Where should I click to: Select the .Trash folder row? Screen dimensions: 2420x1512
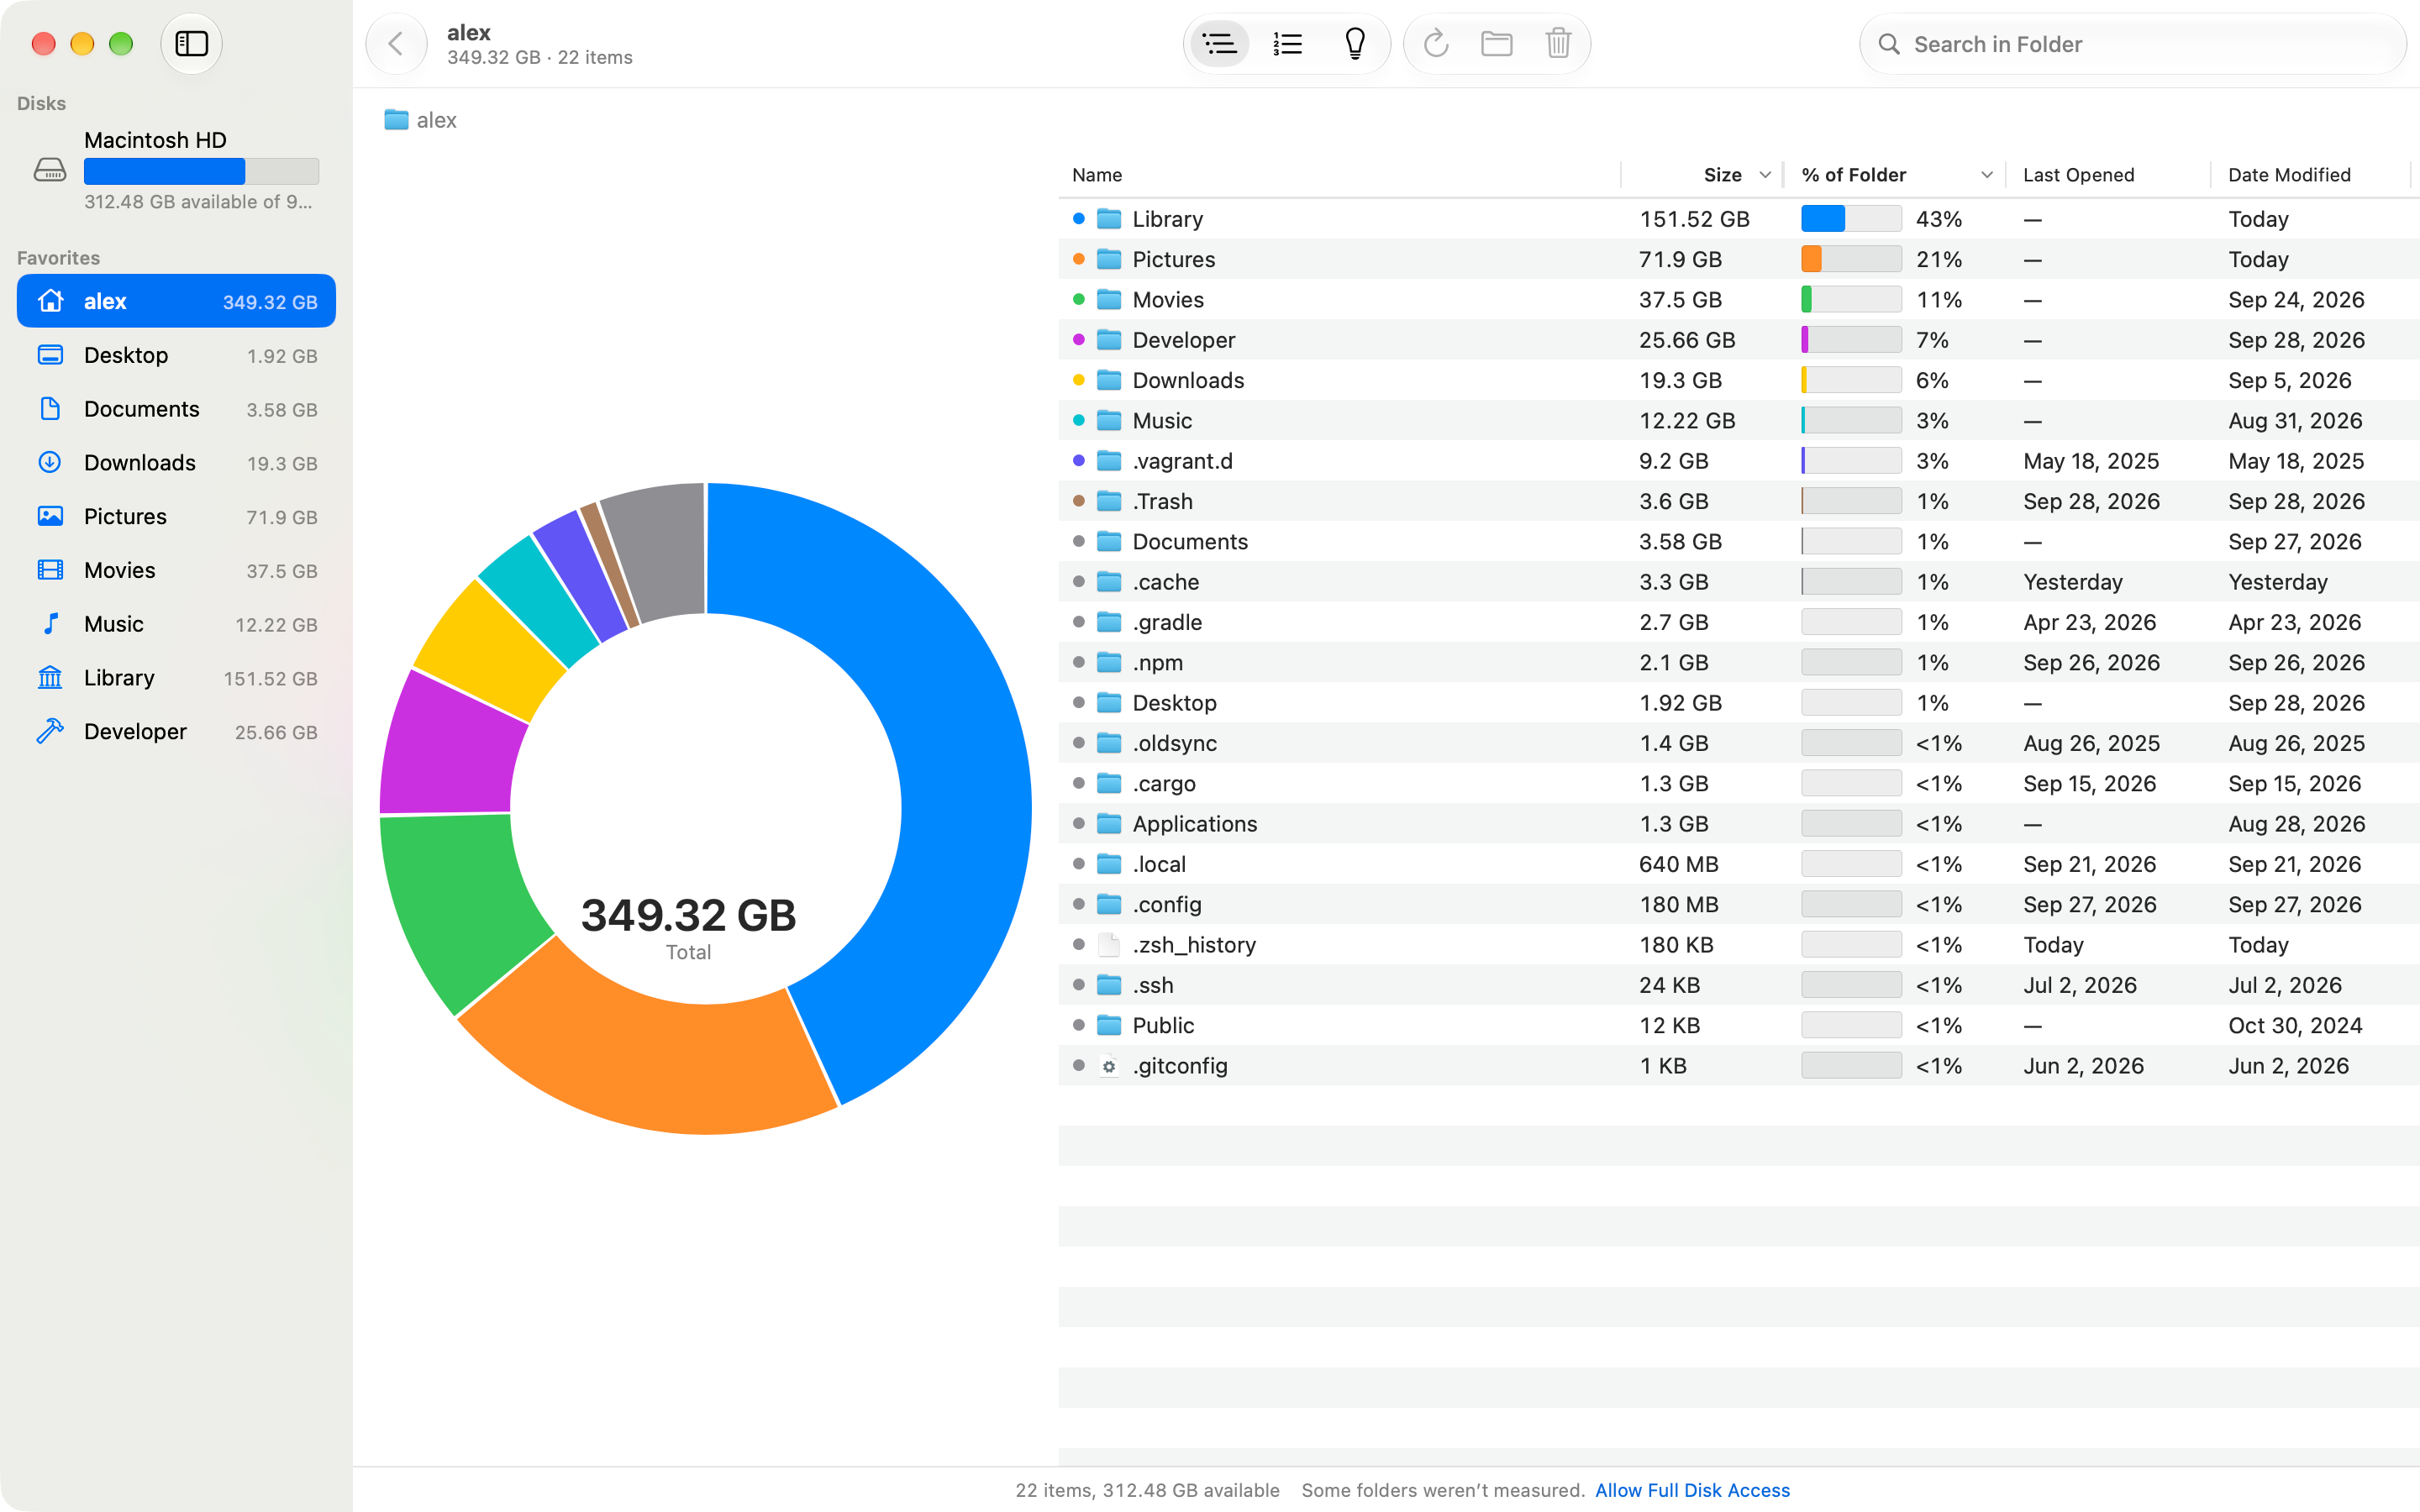point(1738,501)
